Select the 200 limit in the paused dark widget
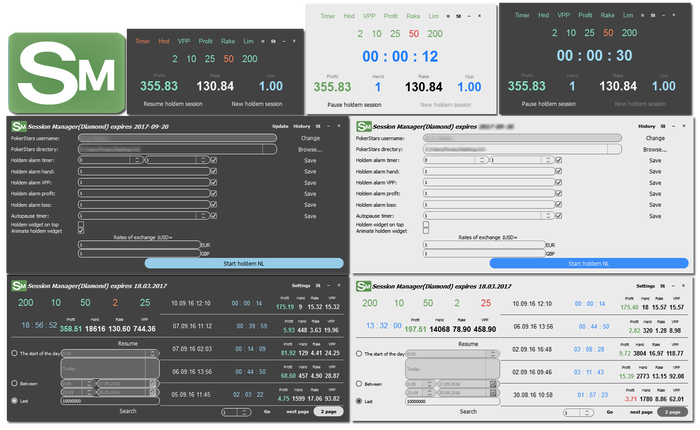This screenshot has width=700, height=430. (250, 59)
